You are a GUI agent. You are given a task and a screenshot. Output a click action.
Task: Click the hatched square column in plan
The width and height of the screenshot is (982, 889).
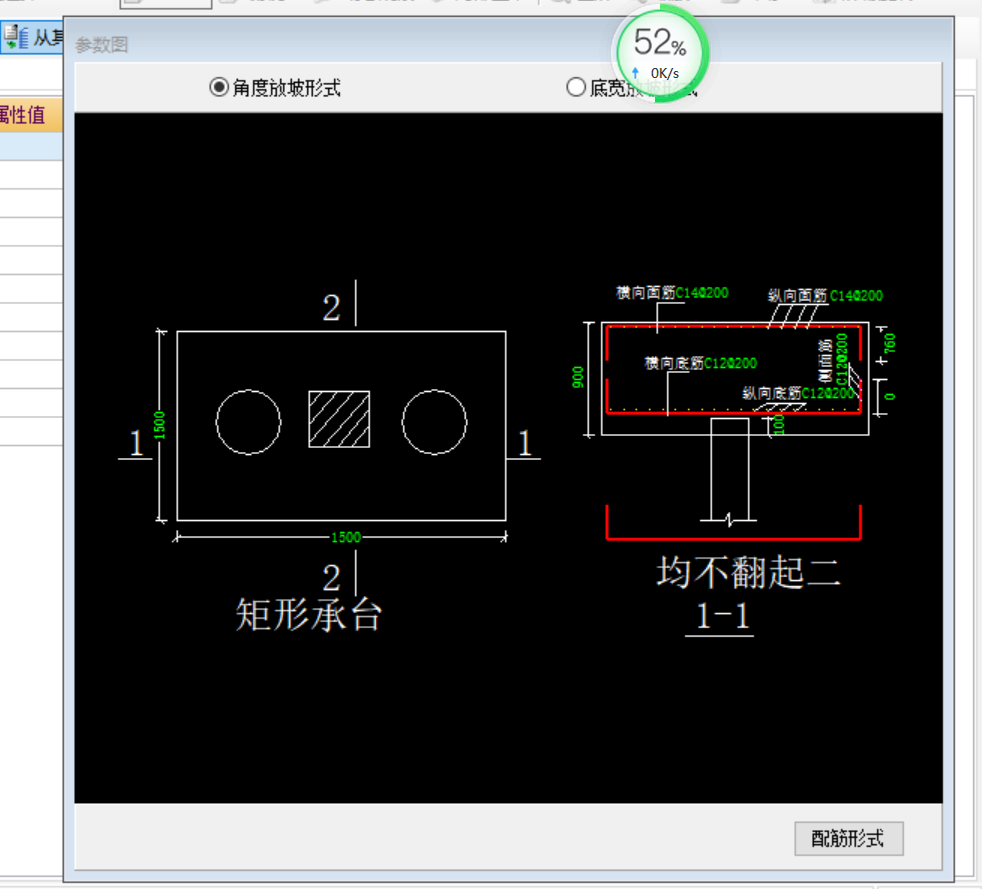click(x=339, y=419)
